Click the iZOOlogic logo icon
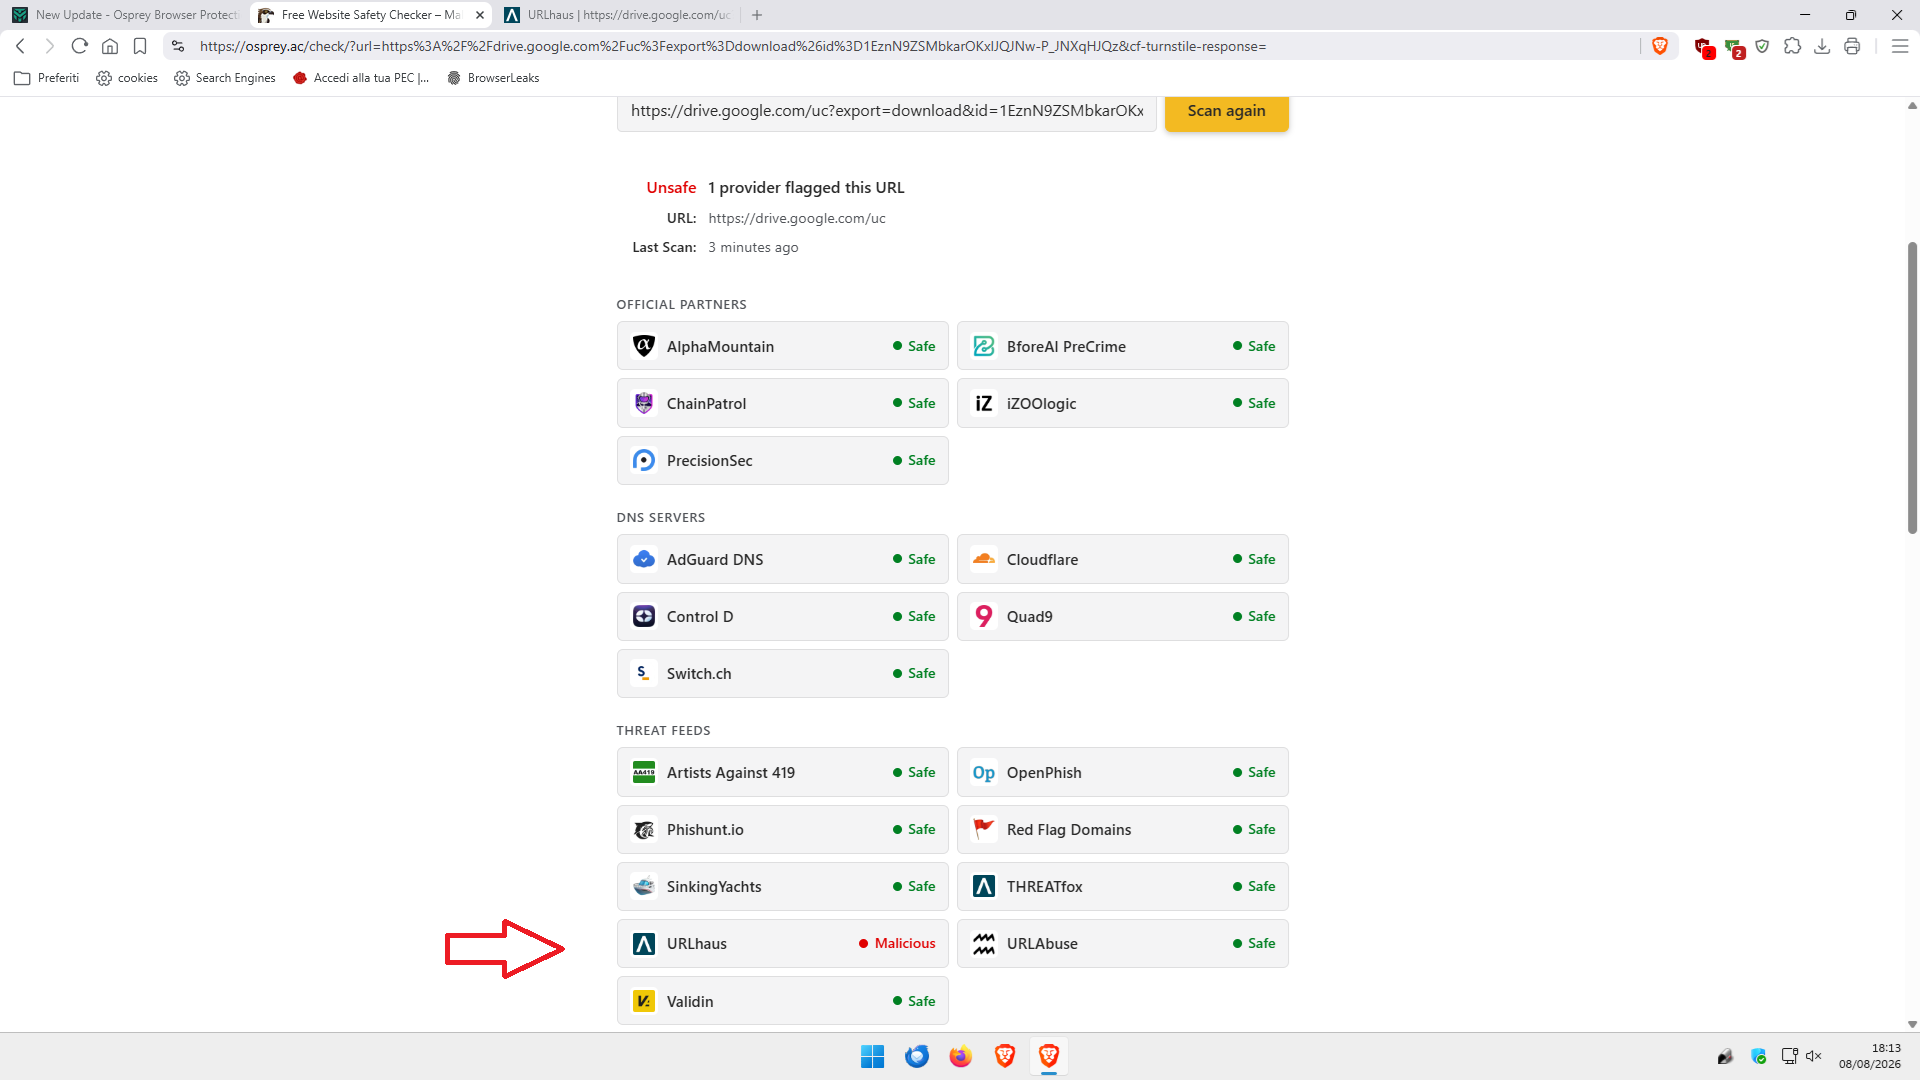 pyautogui.click(x=984, y=403)
